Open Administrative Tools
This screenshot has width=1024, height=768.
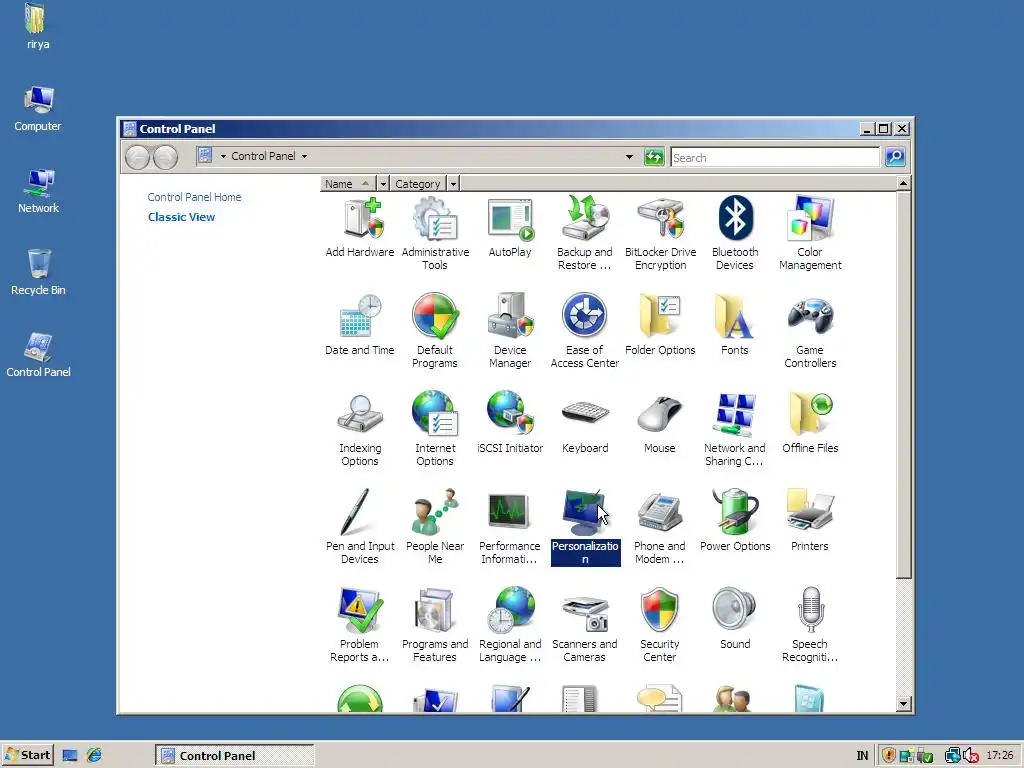click(x=435, y=233)
